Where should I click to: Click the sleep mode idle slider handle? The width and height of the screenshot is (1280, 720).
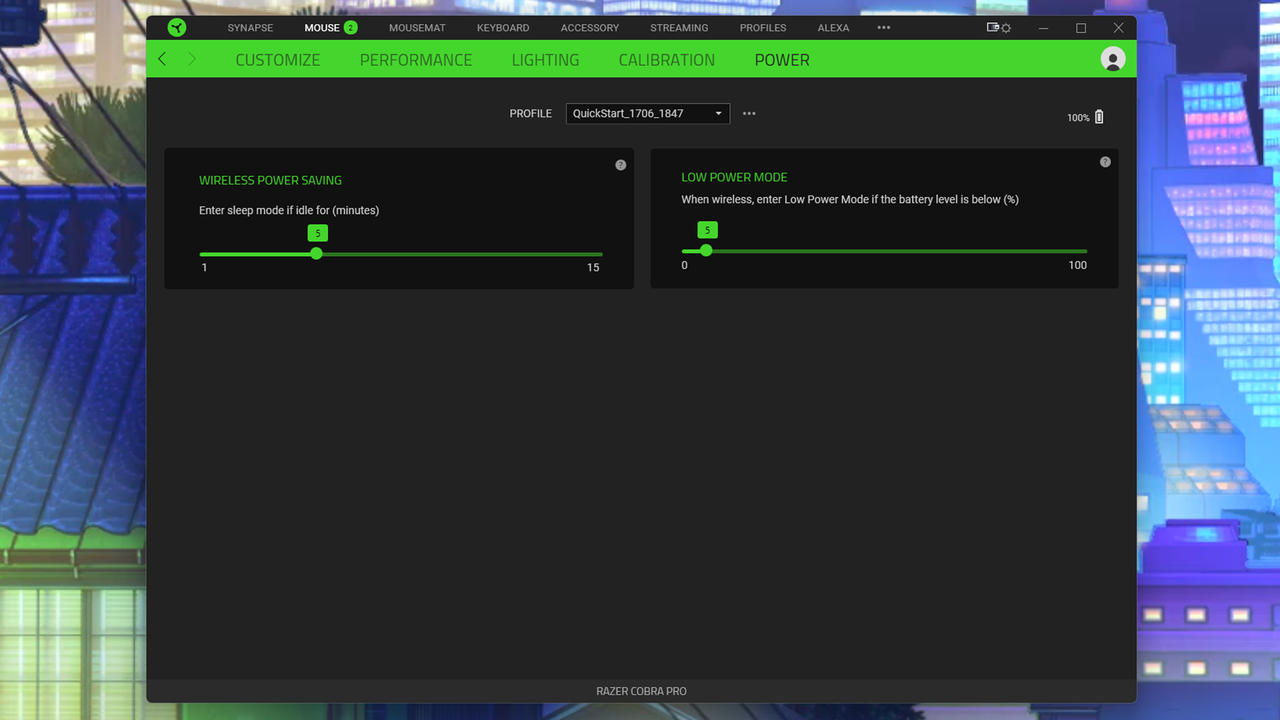pos(317,254)
